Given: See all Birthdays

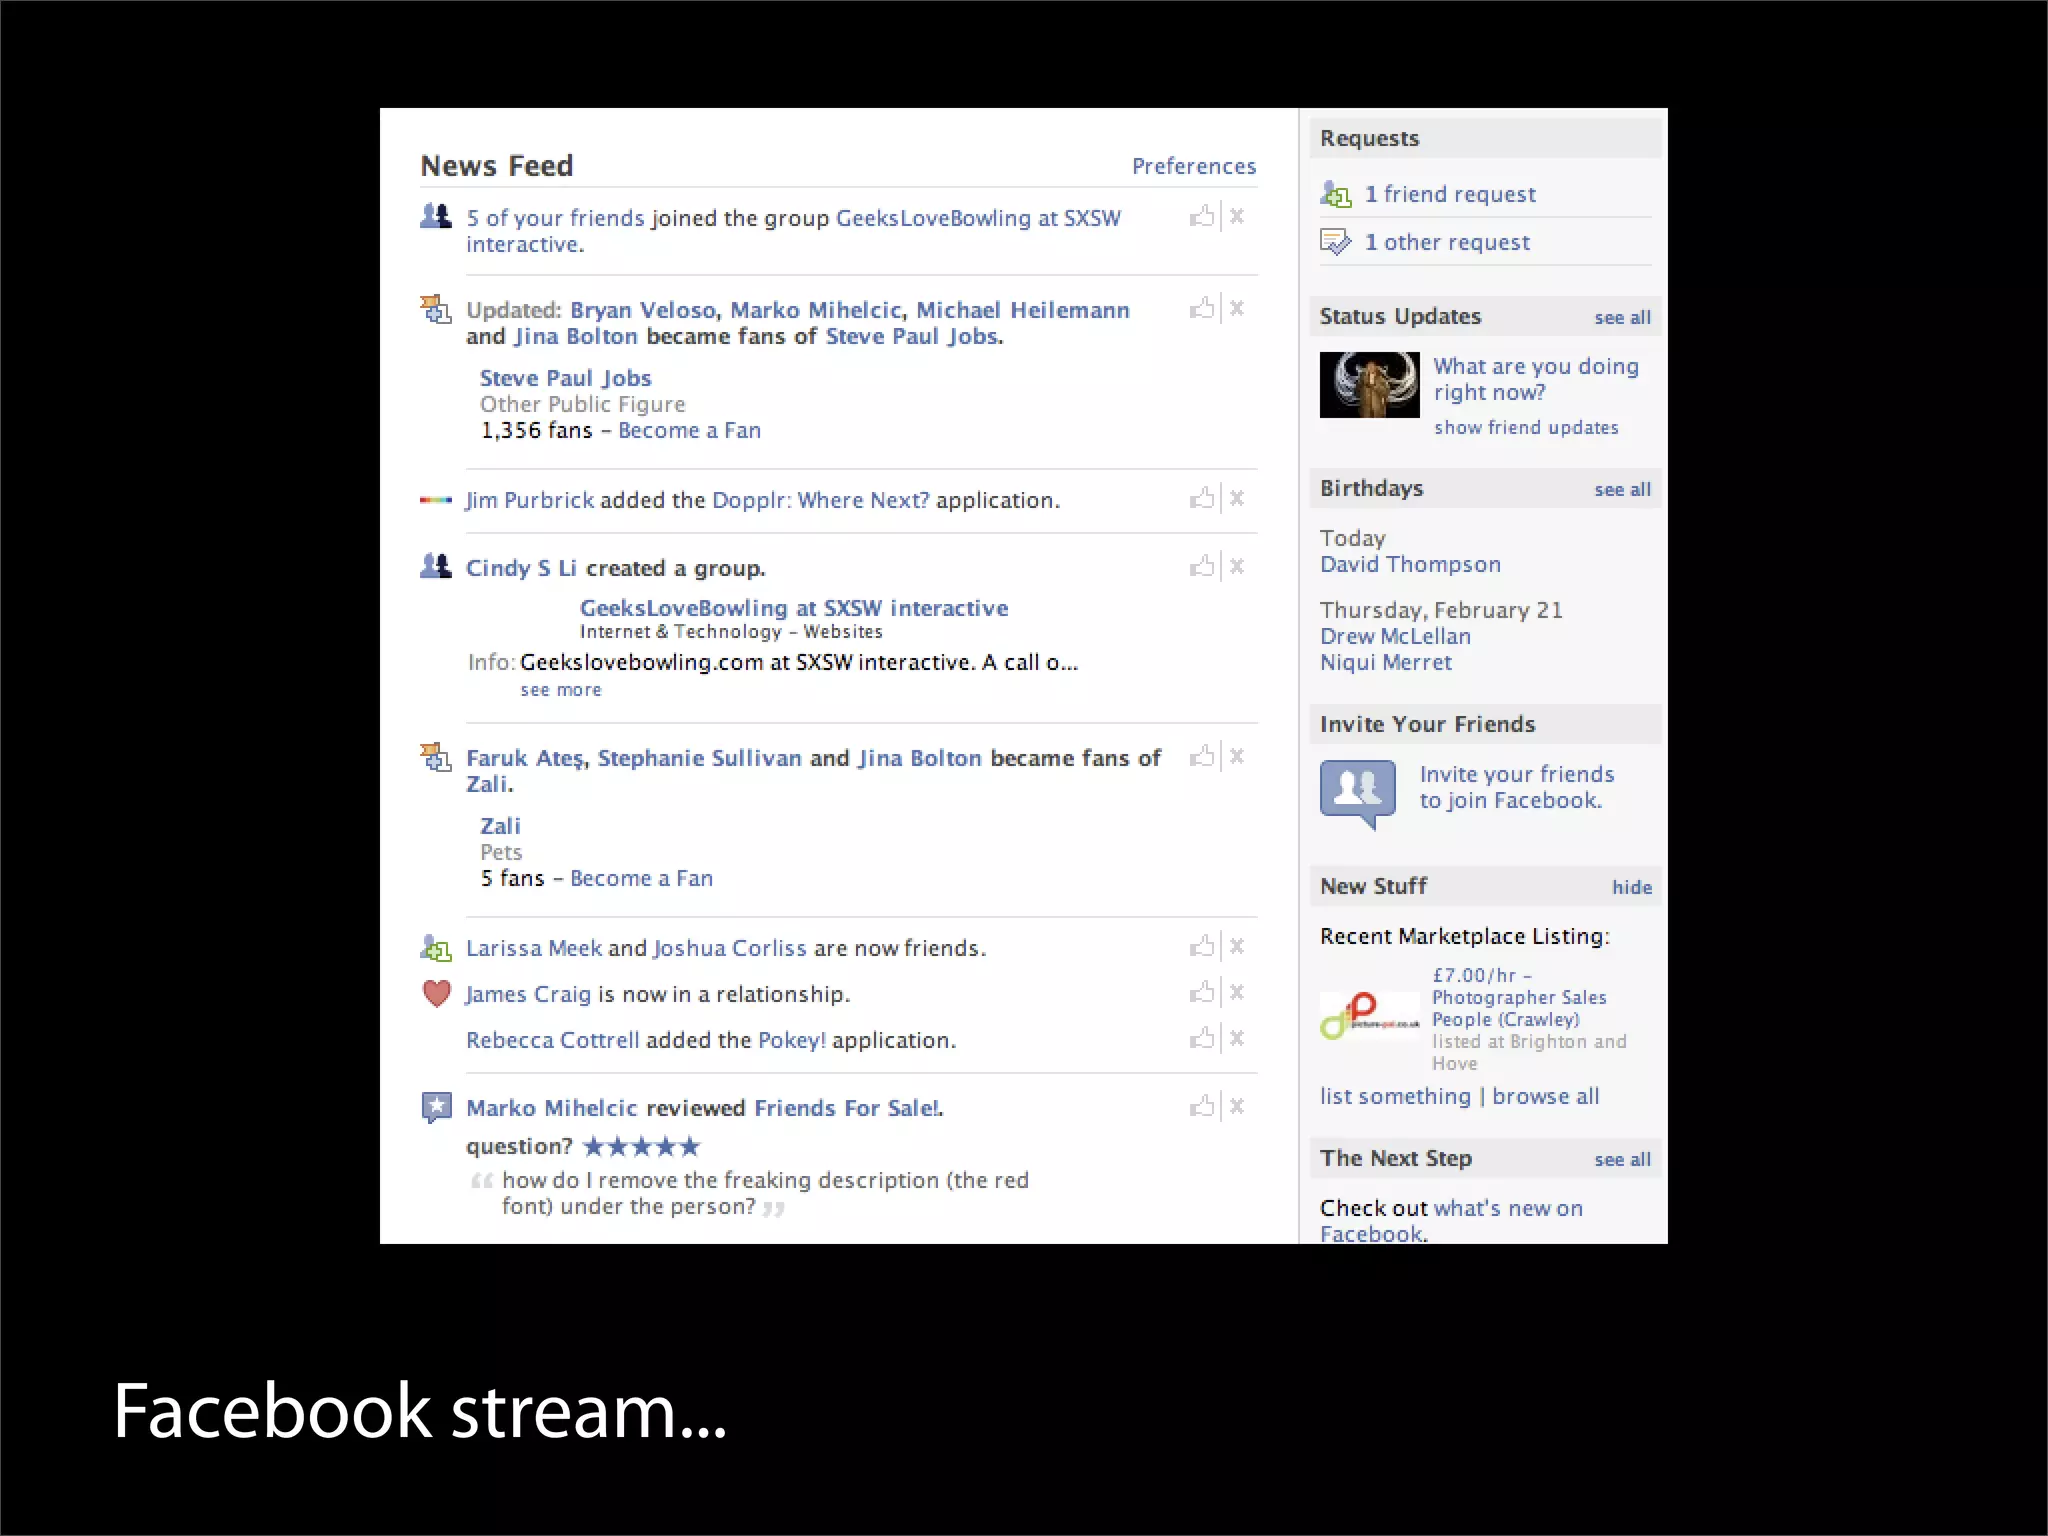Looking at the screenshot, I should [x=1622, y=490].
